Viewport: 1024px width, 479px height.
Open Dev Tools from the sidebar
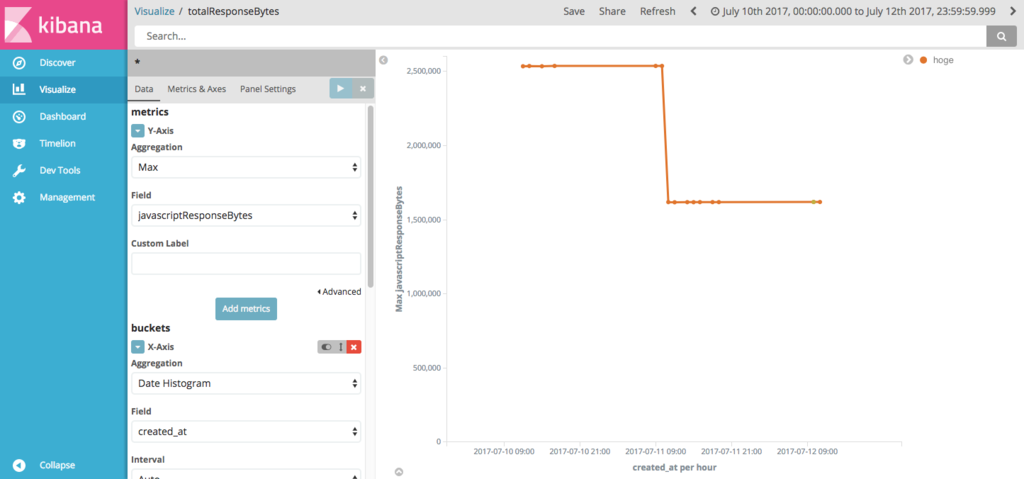tap(63, 170)
